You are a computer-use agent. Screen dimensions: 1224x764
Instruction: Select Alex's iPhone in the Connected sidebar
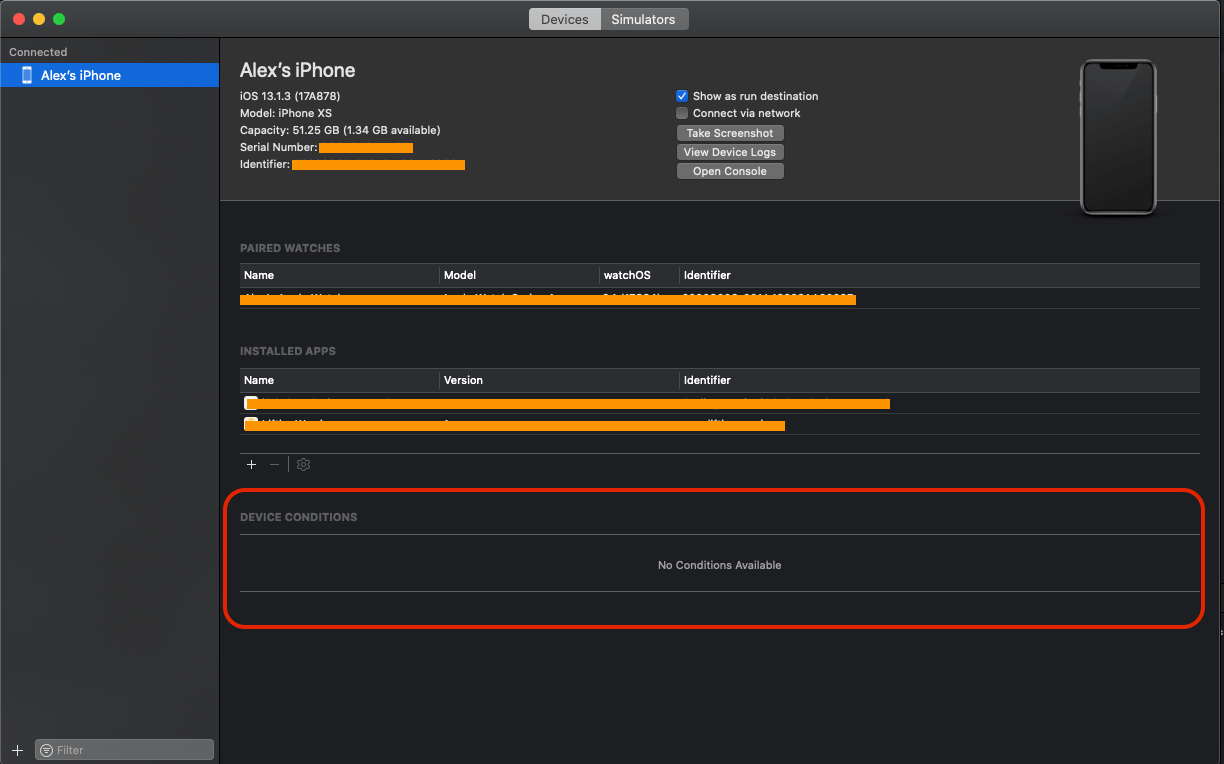click(82, 74)
